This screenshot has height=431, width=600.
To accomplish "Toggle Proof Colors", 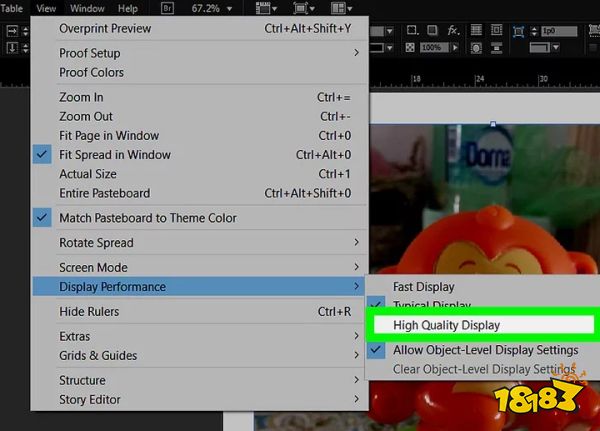I will (x=199, y=72).
